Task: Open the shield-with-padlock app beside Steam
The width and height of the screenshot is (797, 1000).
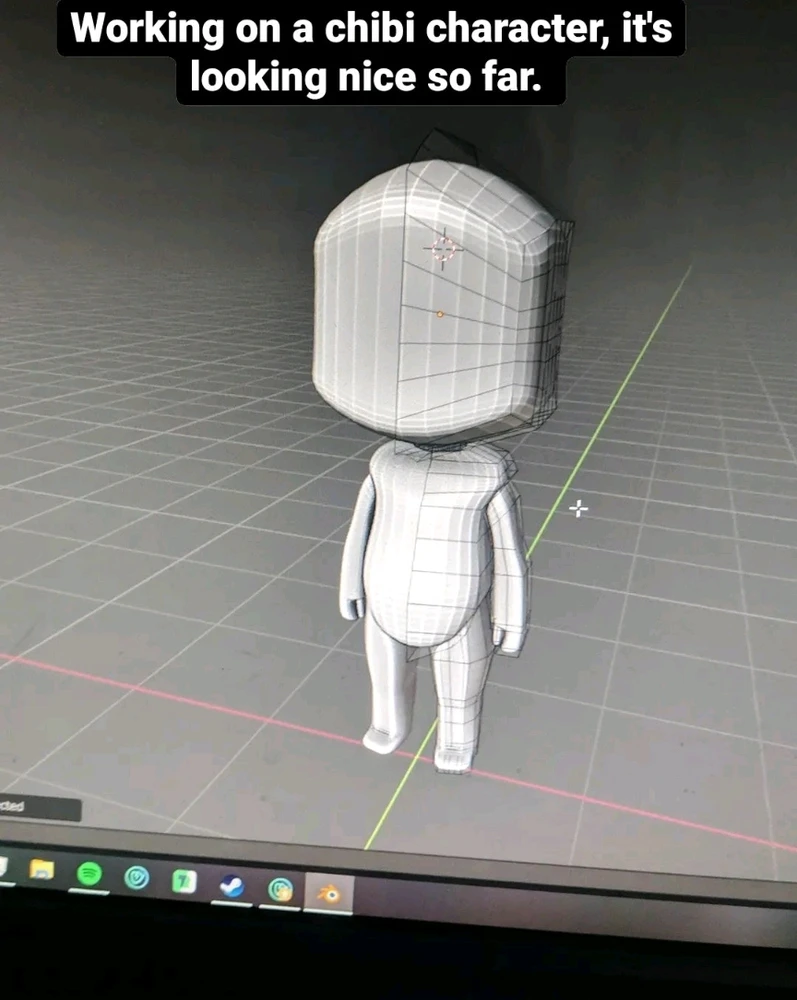Action: pos(281,888)
